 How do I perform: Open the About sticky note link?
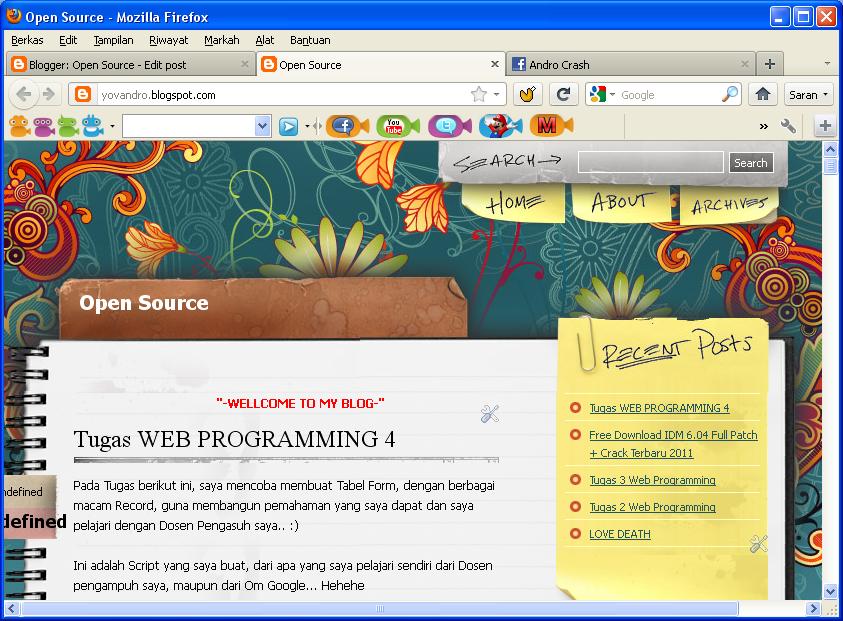[621, 202]
